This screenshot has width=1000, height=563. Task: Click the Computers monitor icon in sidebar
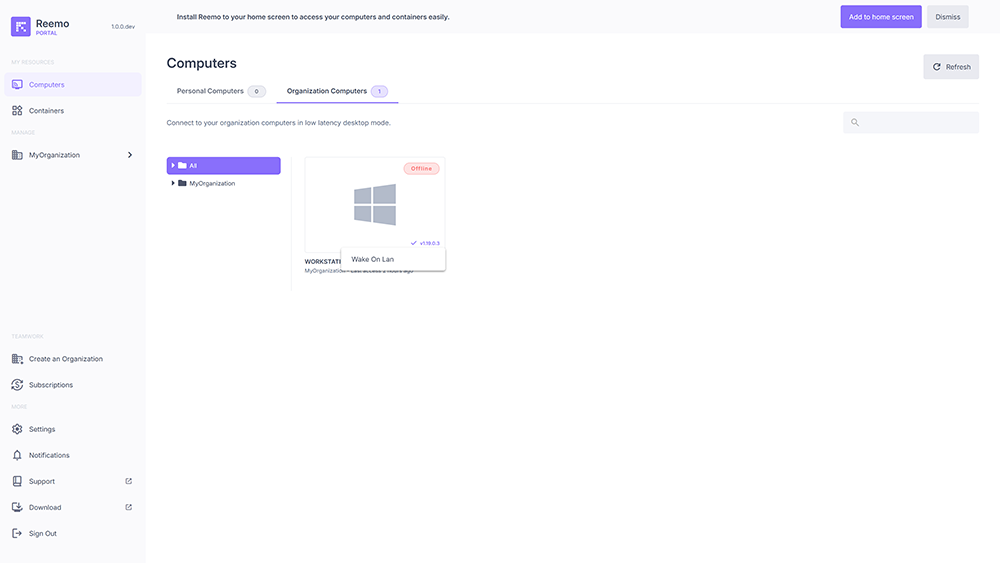(17, 85)
